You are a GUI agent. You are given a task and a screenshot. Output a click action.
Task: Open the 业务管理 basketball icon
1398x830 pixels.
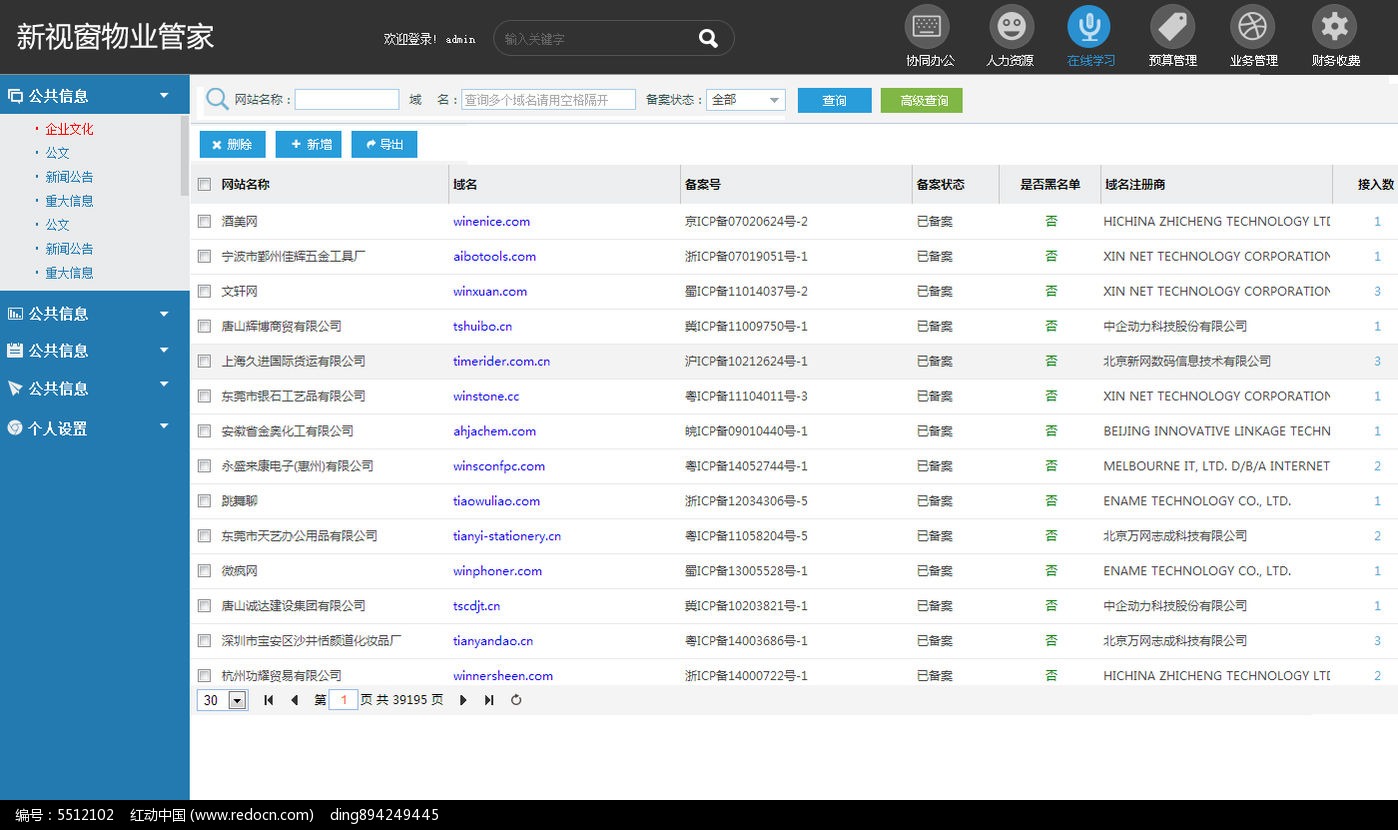click(x=1253, y=26)
